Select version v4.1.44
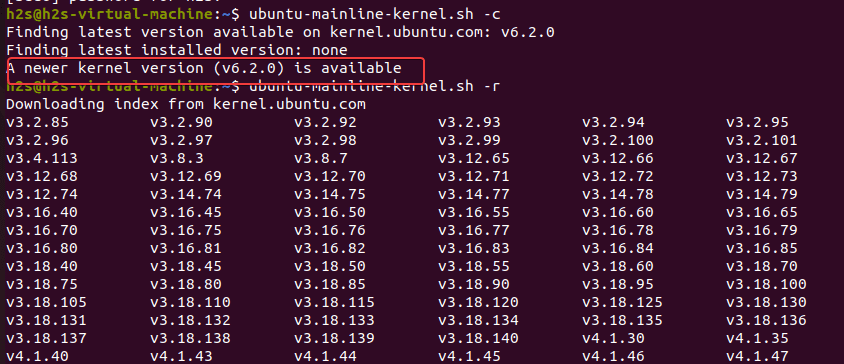Image resolution: width=844 pixels, height=364 pixels. pyautogui.click(x=326, y=356)
